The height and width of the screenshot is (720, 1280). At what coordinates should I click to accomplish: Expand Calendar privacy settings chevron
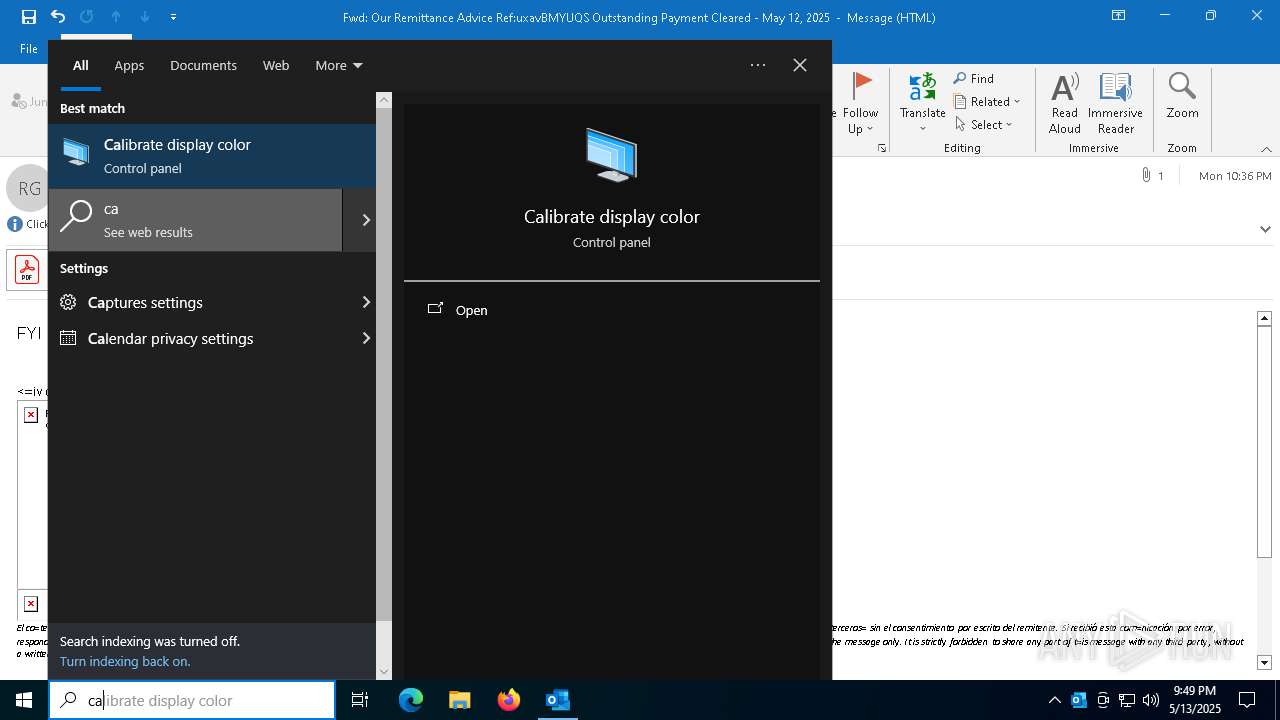366,338
